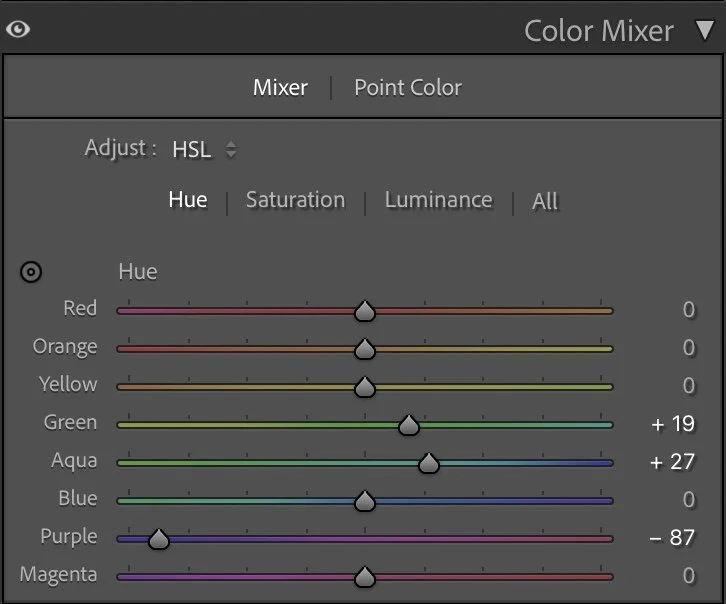Screen dimensions: 726x604
Task: Click the Red hue slider handle
Action: tap(365, 311)
